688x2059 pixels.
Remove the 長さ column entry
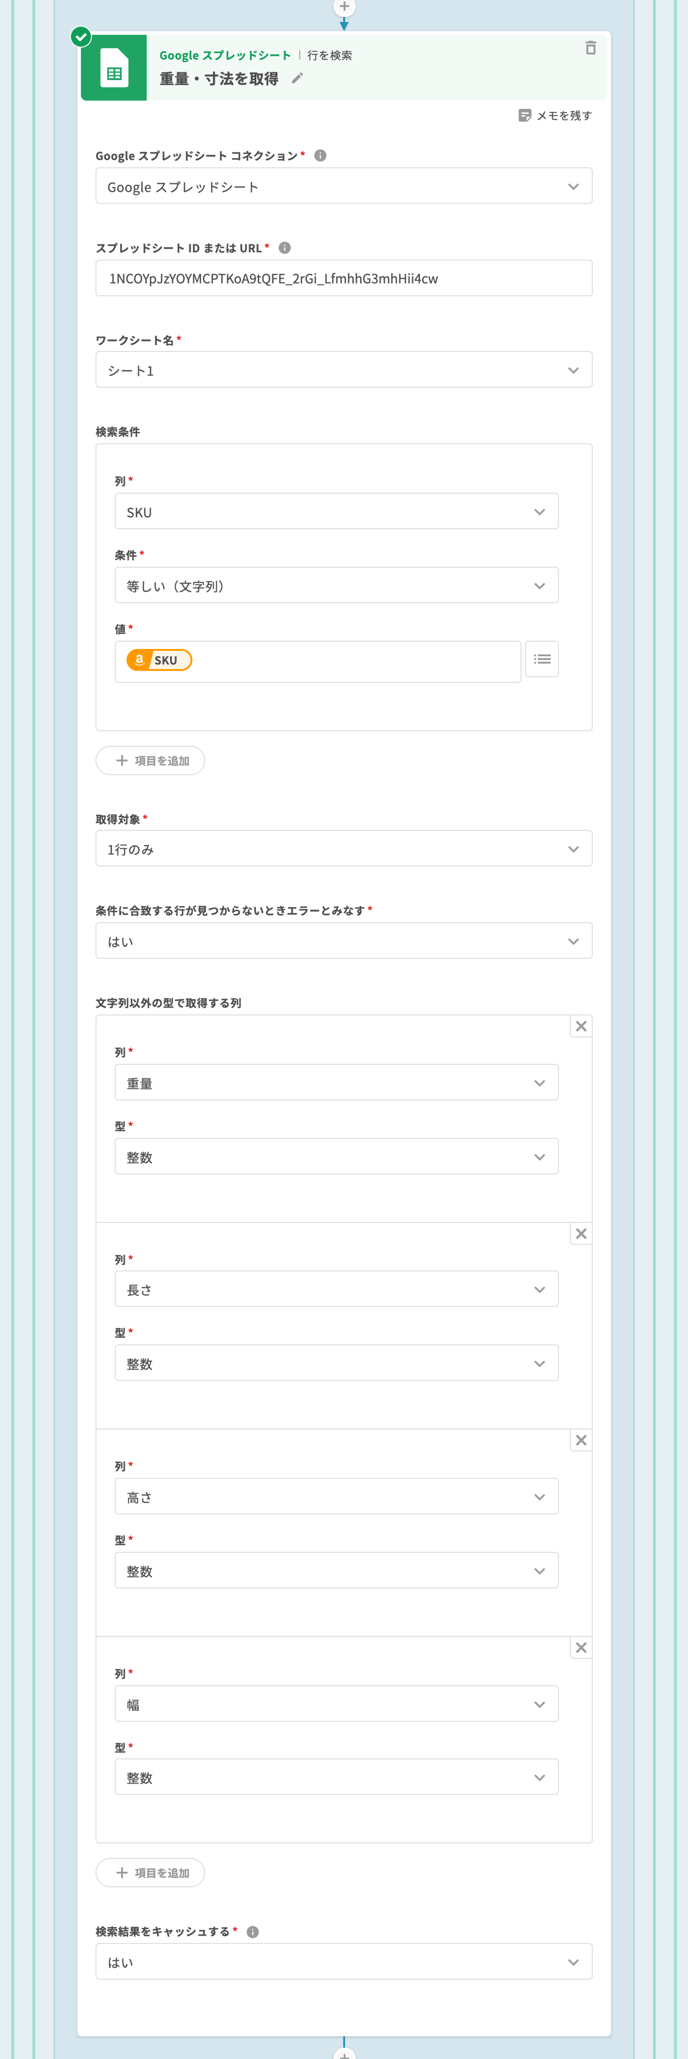(580, 1234)
